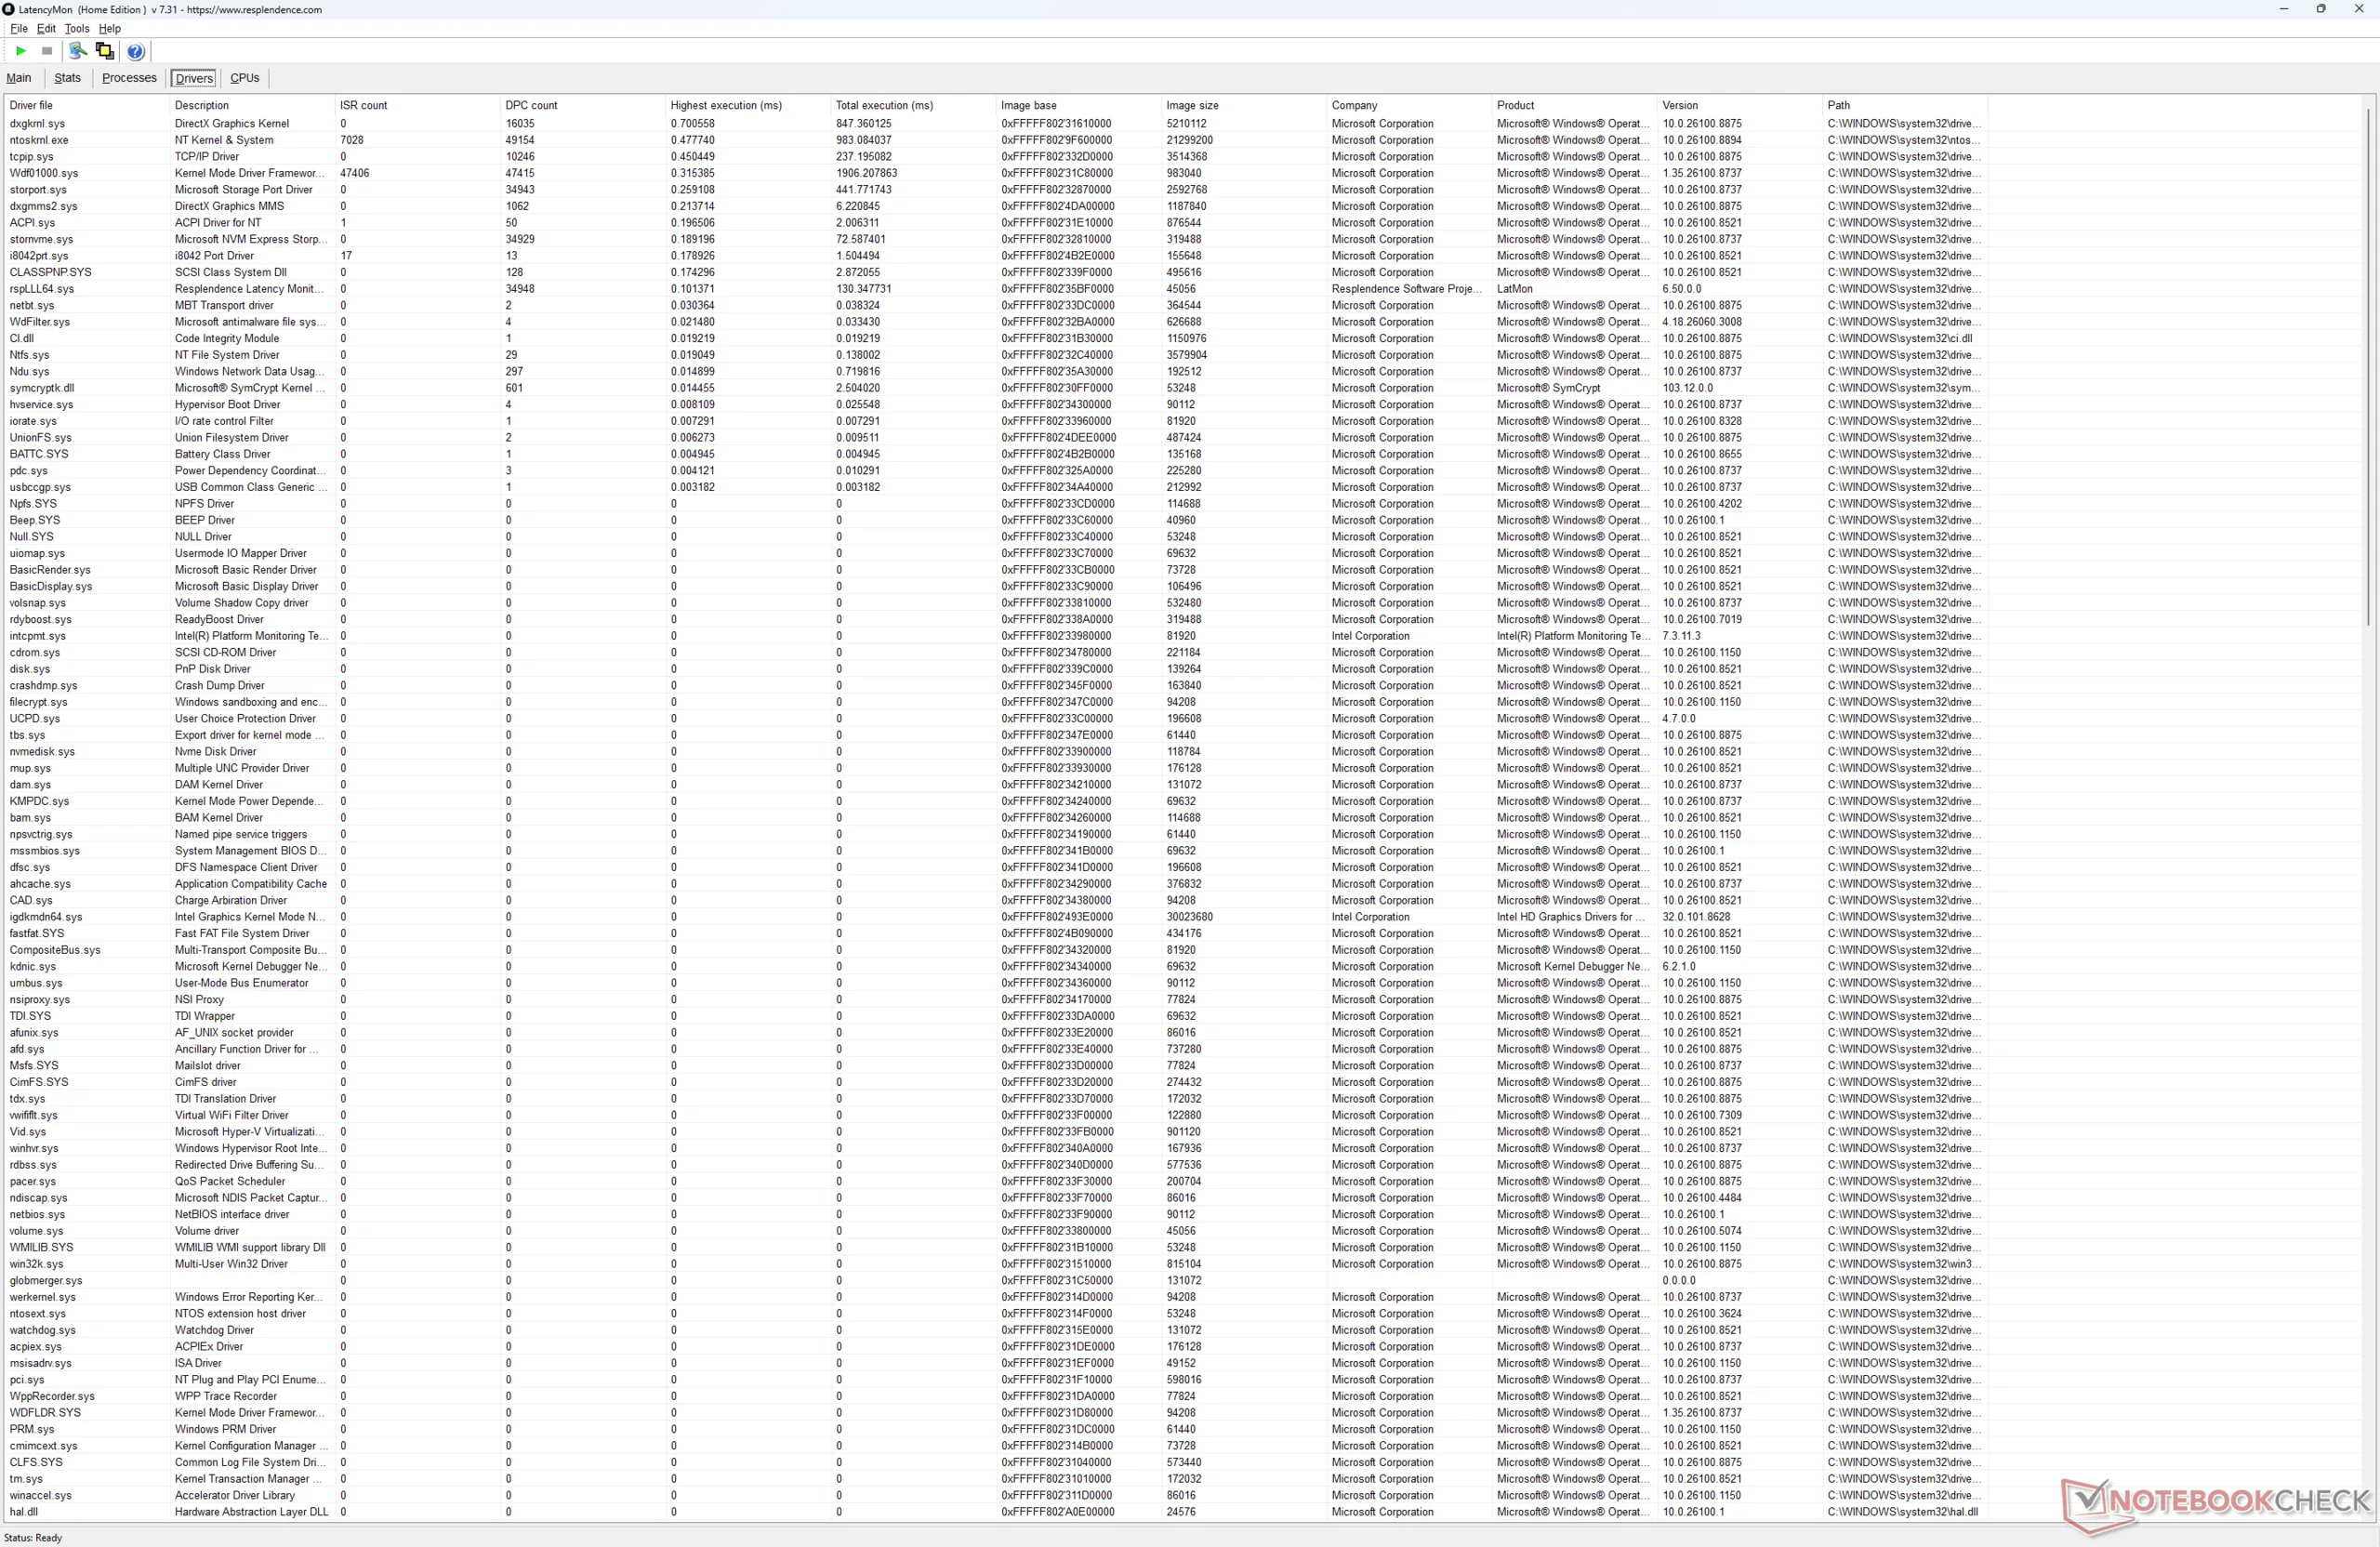Open the File menu
The height and width of the screenshot is (1547, 2380).
pyautogui.click(x=19, y=29)
